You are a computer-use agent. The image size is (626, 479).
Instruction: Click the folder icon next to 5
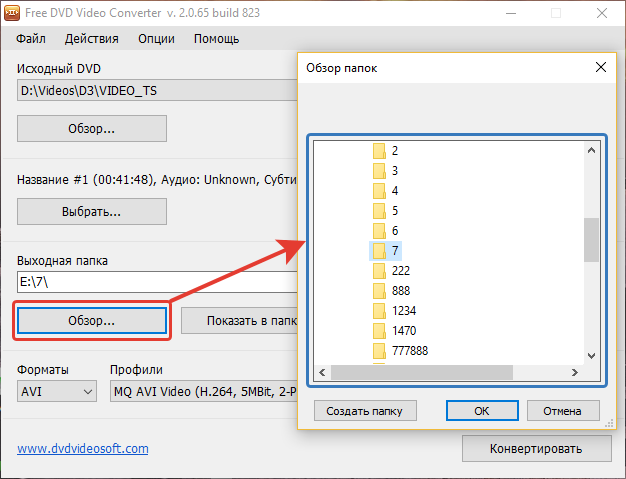[x=379, y=211]
